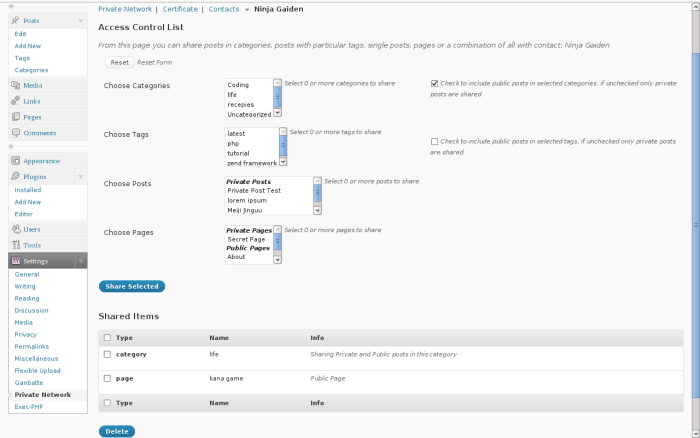Open Permalinks settings submenu item
Viewport: 700px width, 438px height.
[32, 346]
